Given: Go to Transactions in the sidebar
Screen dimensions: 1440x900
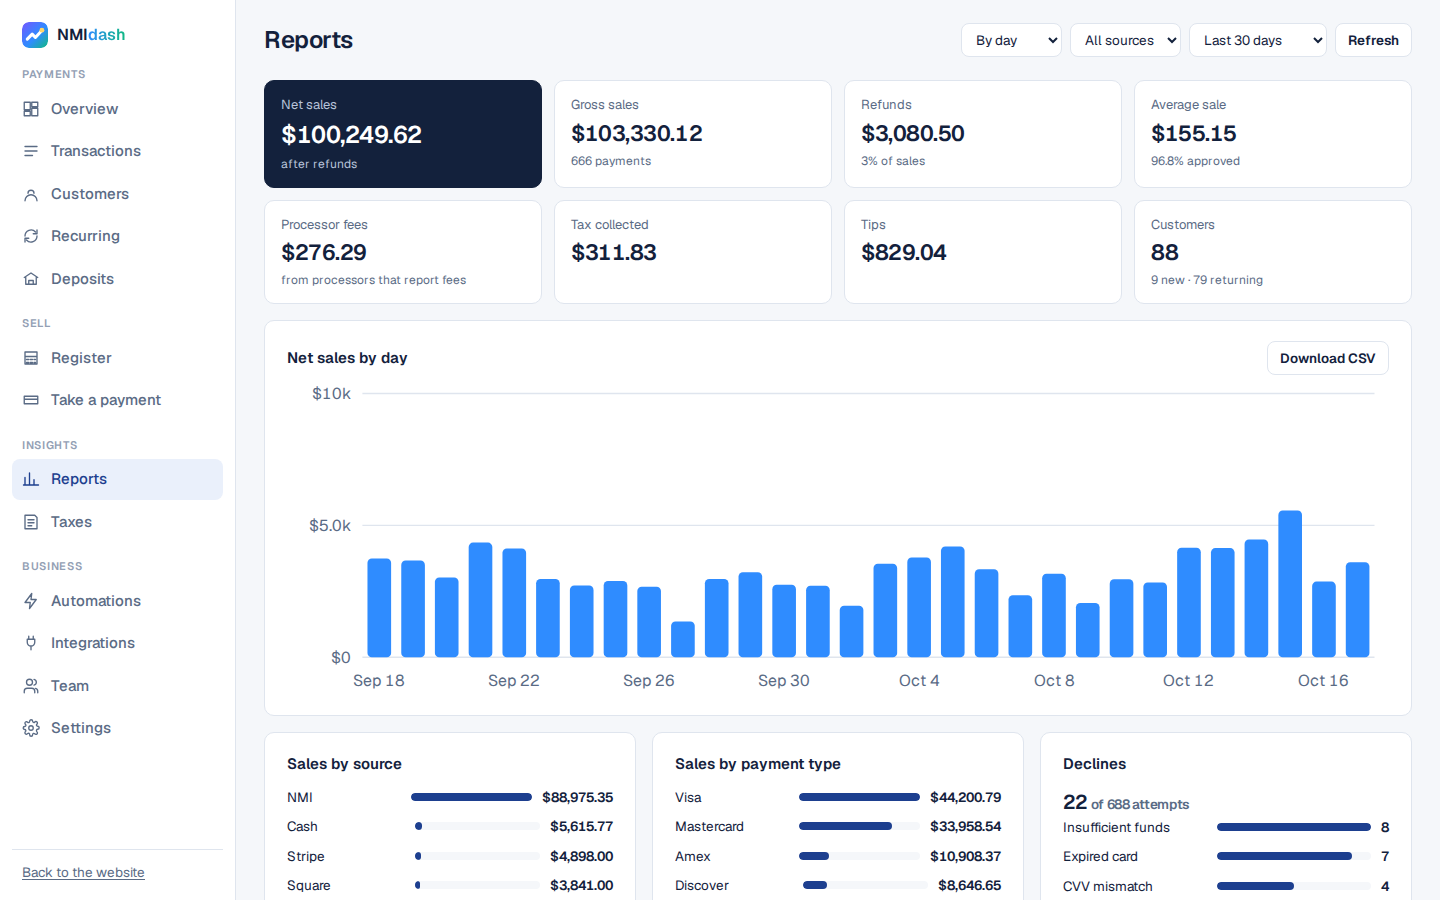Looking at the screenshot, I should click(x=117, y=151).
